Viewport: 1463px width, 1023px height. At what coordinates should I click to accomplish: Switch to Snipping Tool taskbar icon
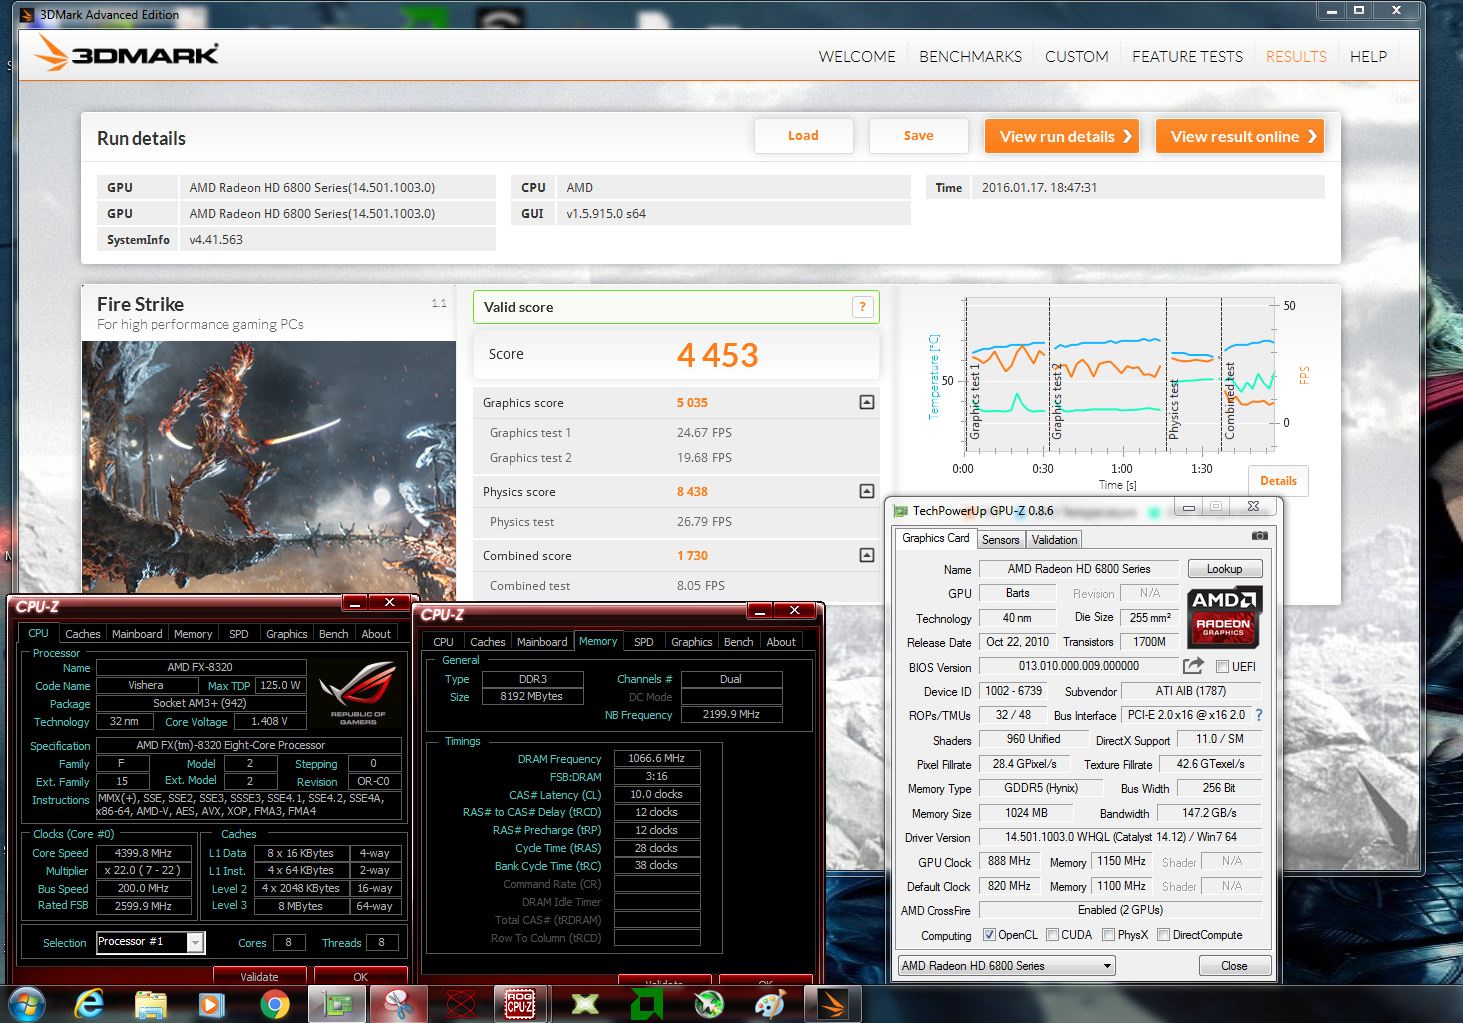click(398, 1004)
